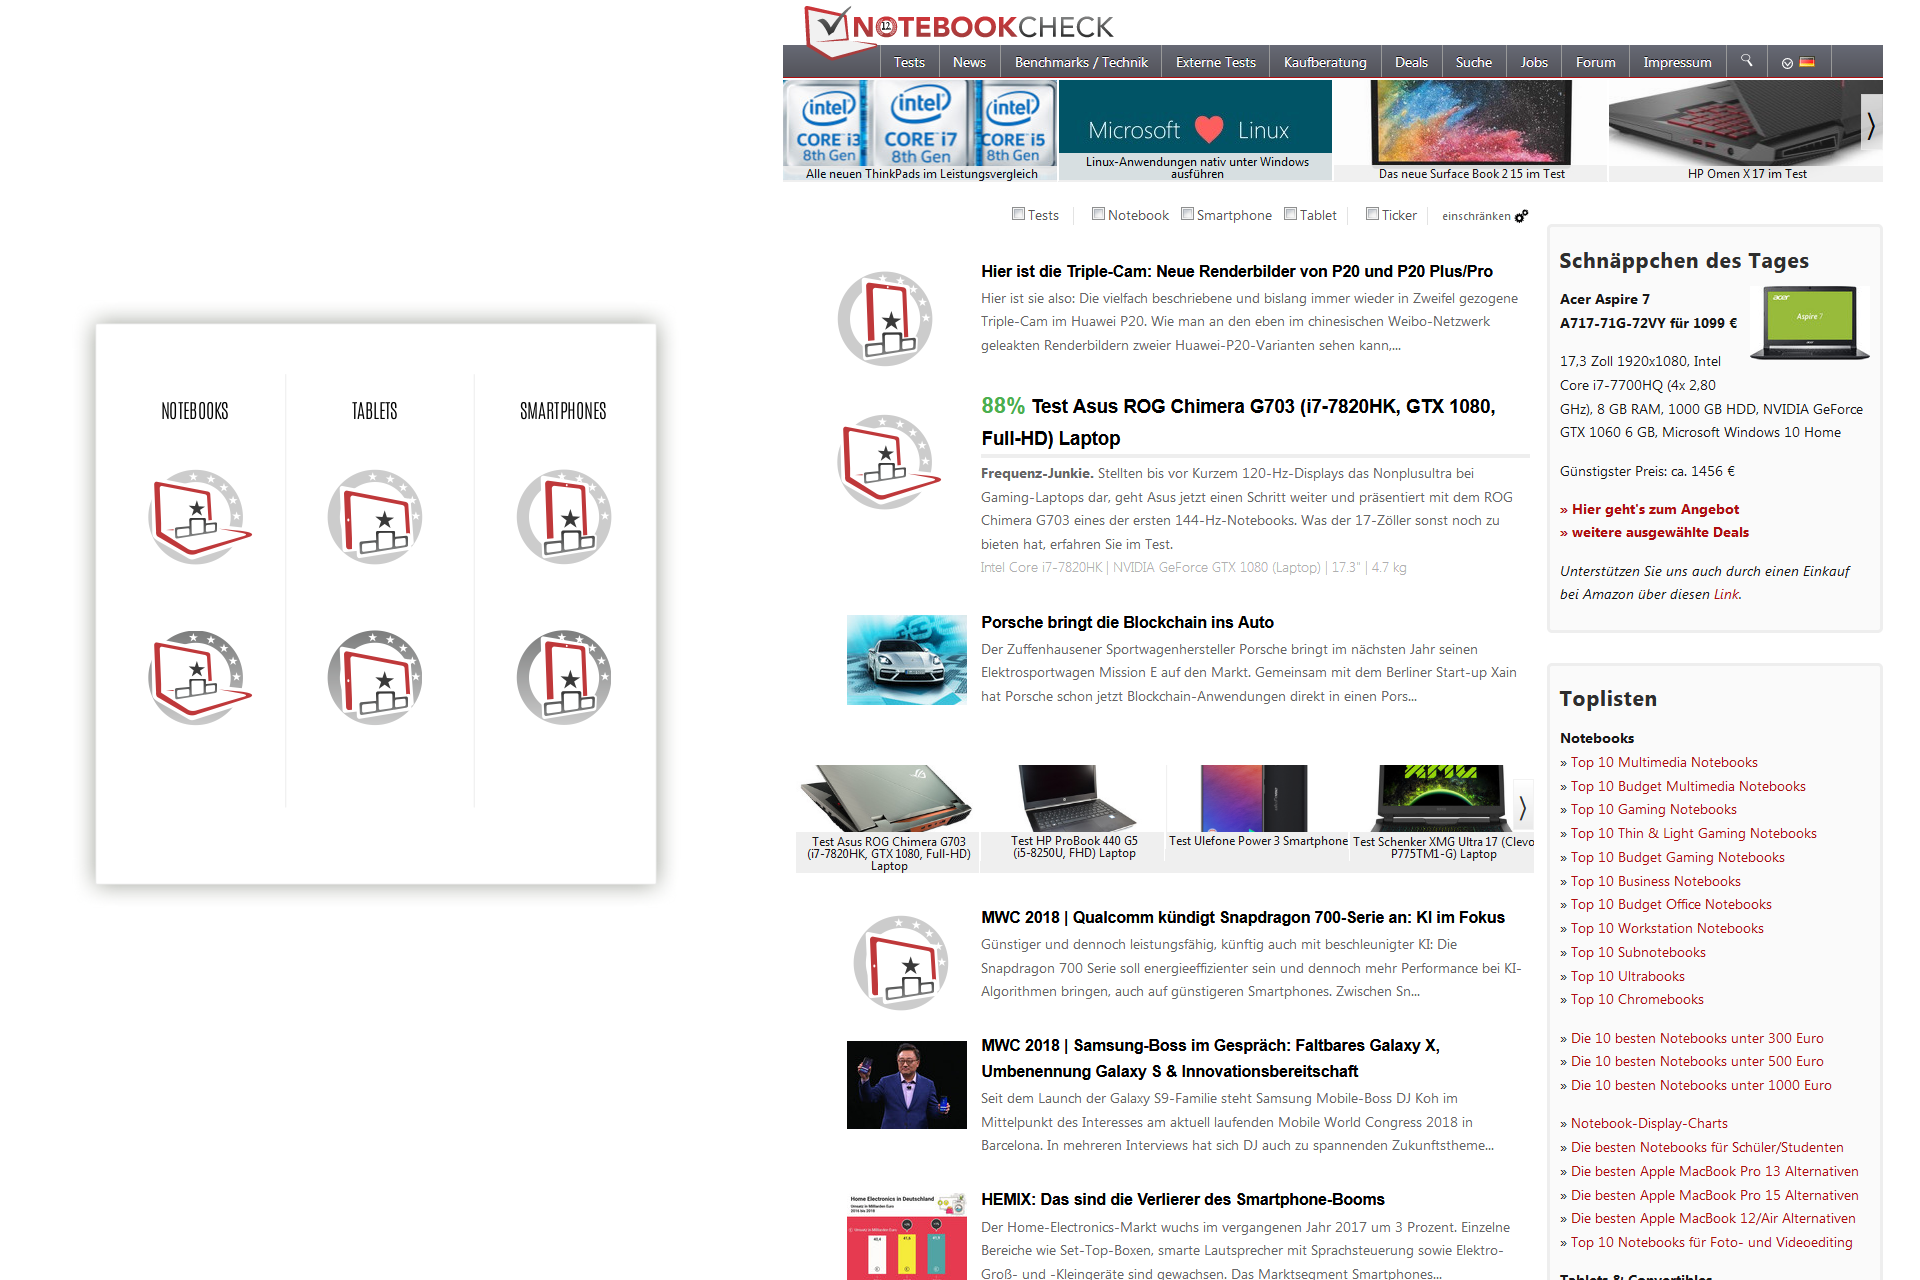1920x1280 pixels.
Task: Open P20 Triple-Cam Renderbilder headline
Action: 1237,271
